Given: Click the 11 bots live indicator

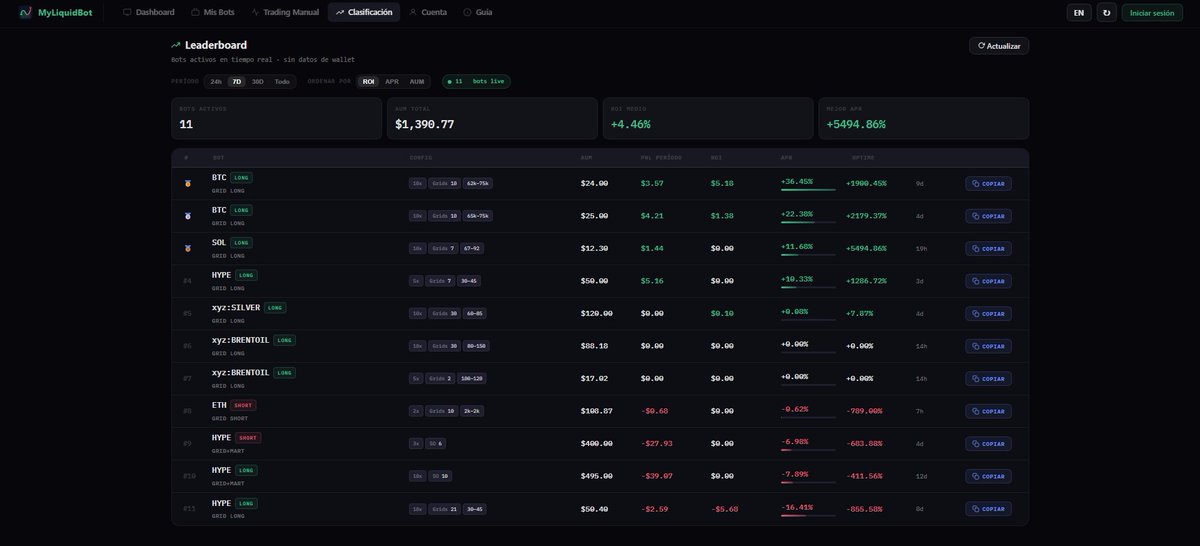Looking at the screenshot, I should pyautogui.click(x=476, y=82).
